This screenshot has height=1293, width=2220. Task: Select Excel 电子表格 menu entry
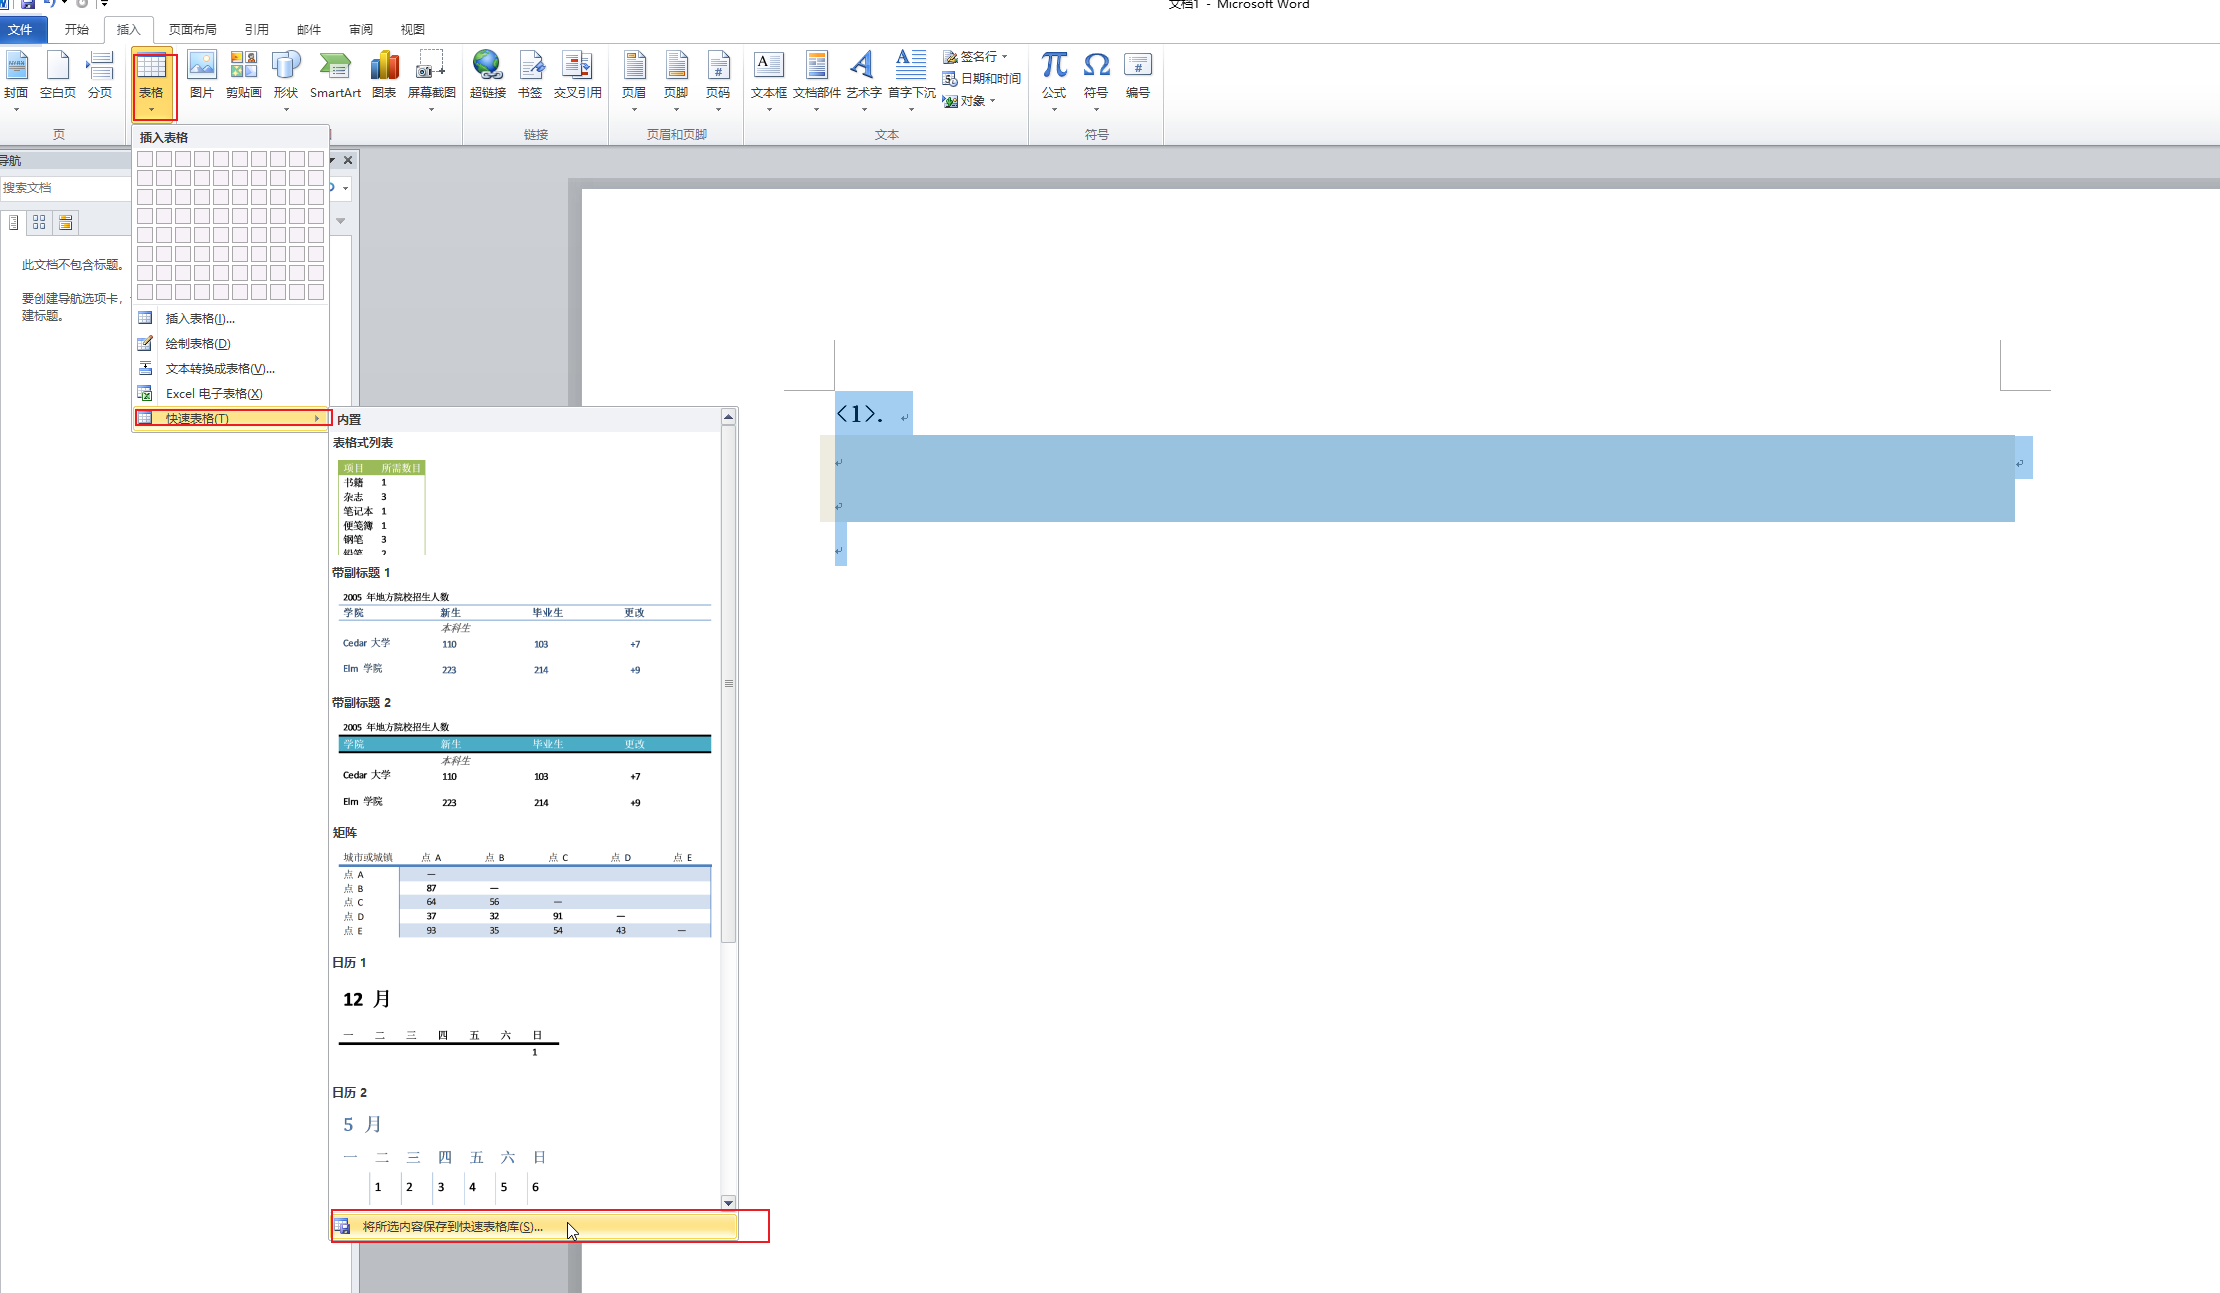click(214, 393)
